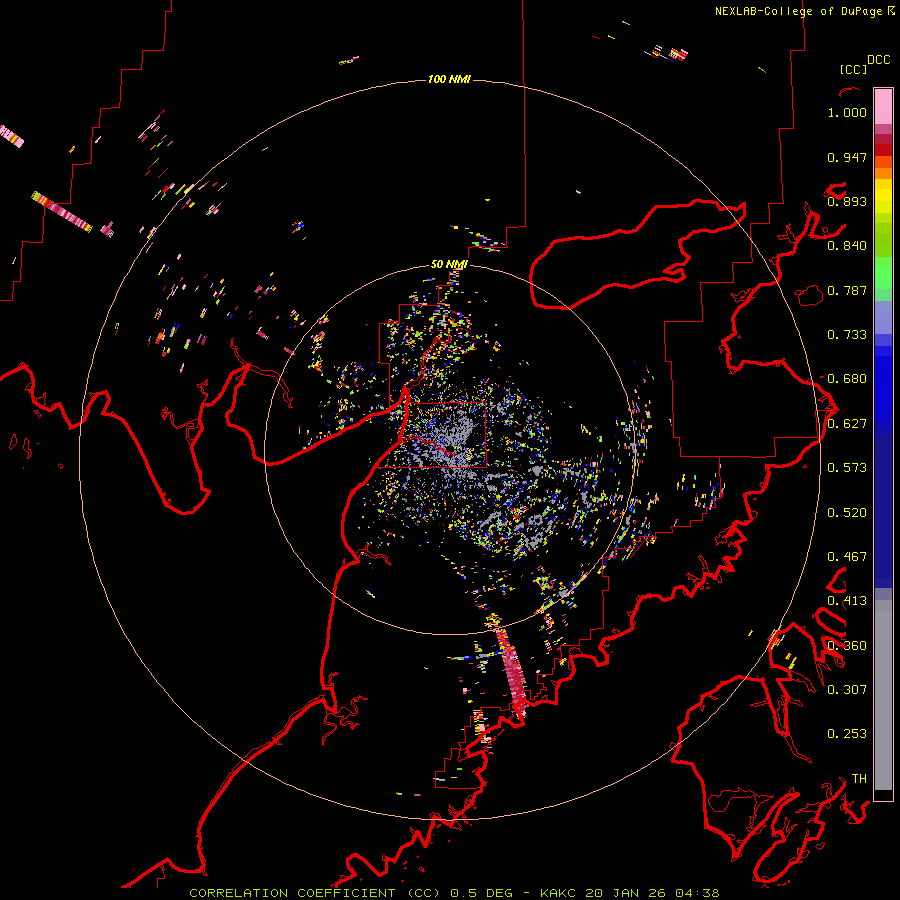Click the DCC label above the color bar
Image resolution: width=900 pixels, height=900 pixels.
[879, 60]
